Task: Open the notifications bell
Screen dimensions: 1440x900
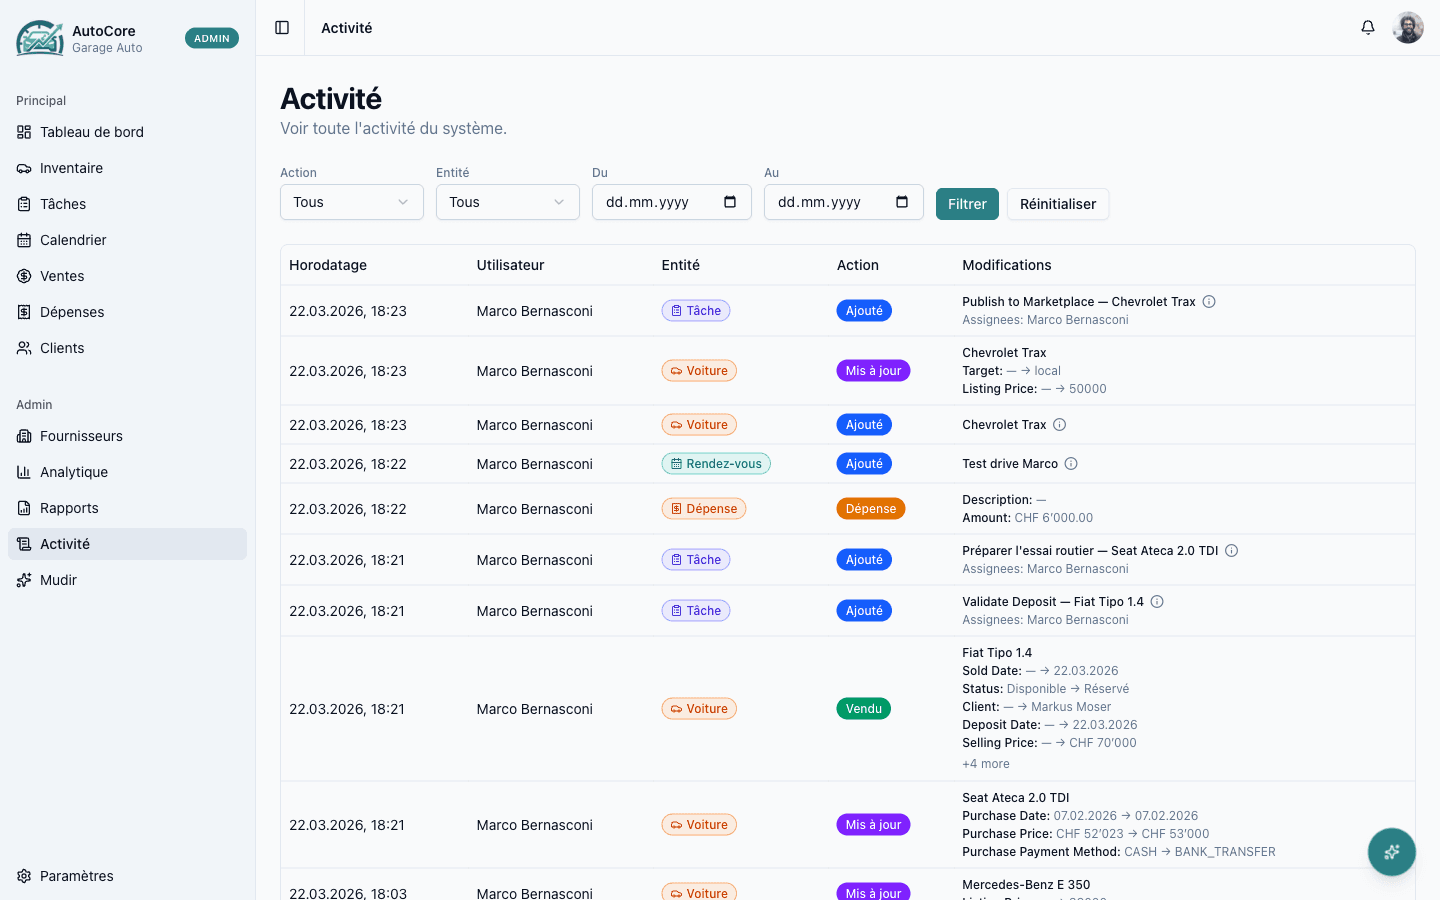Action: 1368,28
